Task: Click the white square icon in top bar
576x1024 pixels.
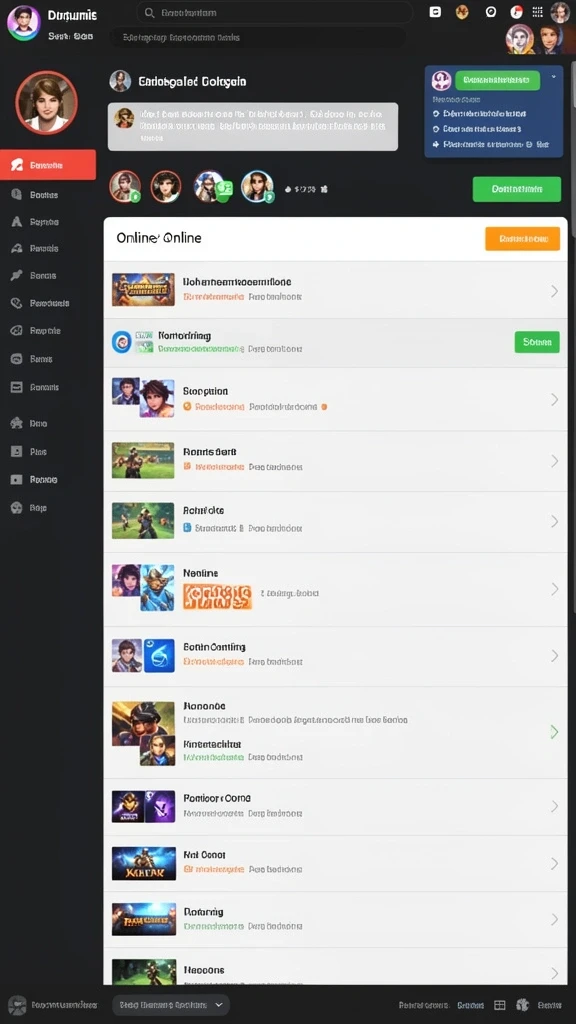Action: point(435,12)
